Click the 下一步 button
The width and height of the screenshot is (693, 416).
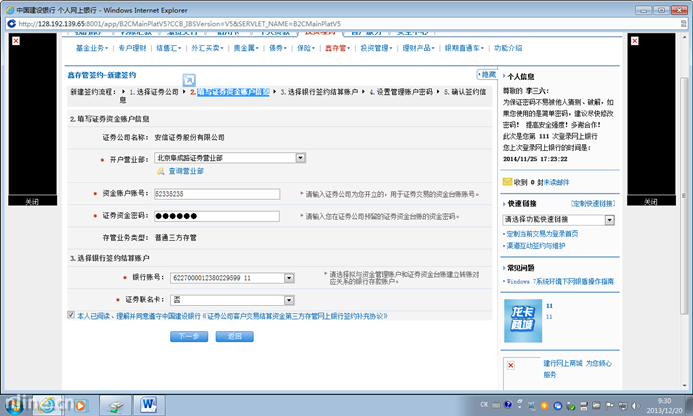(x=189, y=336)
